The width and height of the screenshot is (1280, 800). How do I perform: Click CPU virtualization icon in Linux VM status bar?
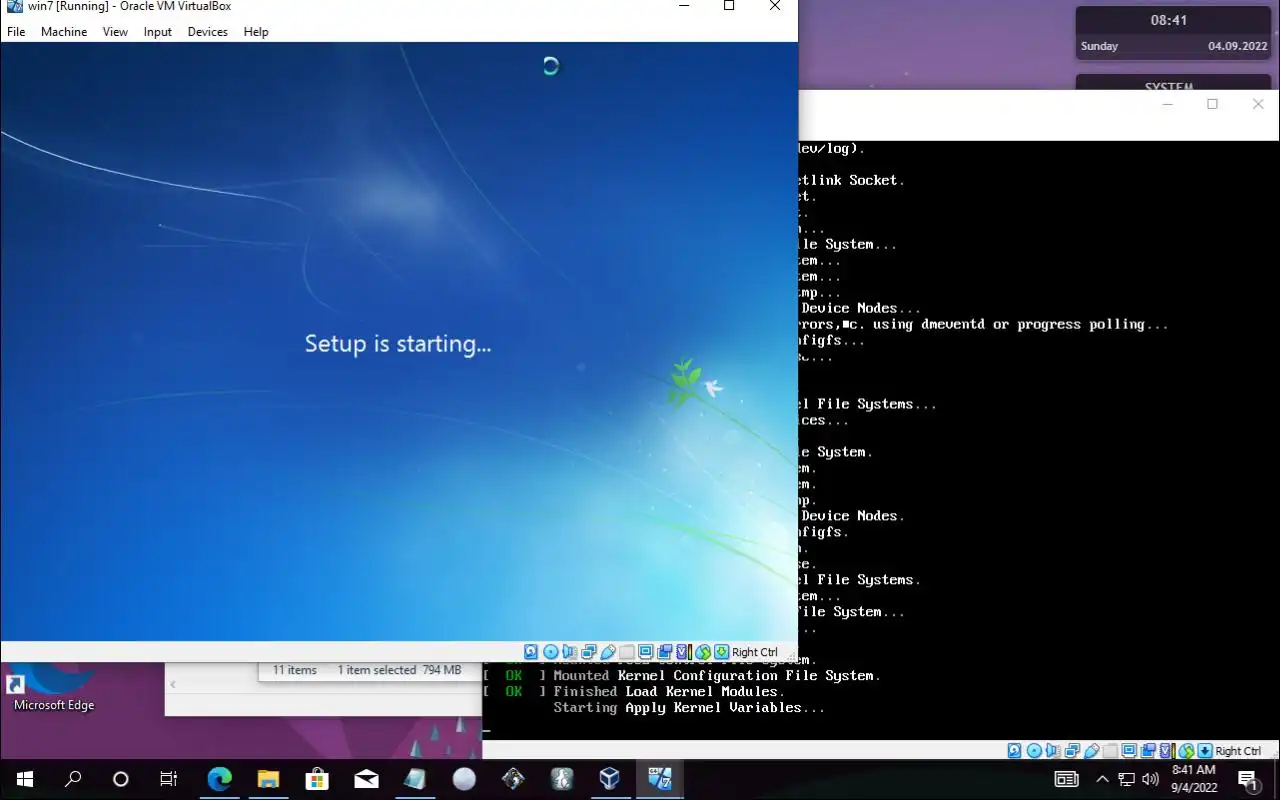pos(1167,751)
